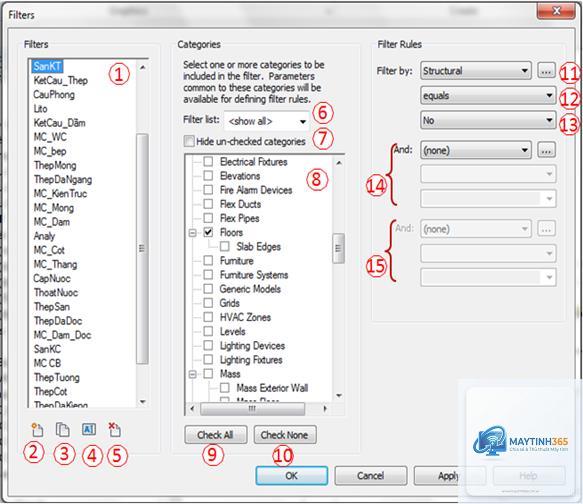Click the categories list vertical scrollbar thumb
Image resolution: width=583 pixels, height=504 pixels.
click(338, 248)
